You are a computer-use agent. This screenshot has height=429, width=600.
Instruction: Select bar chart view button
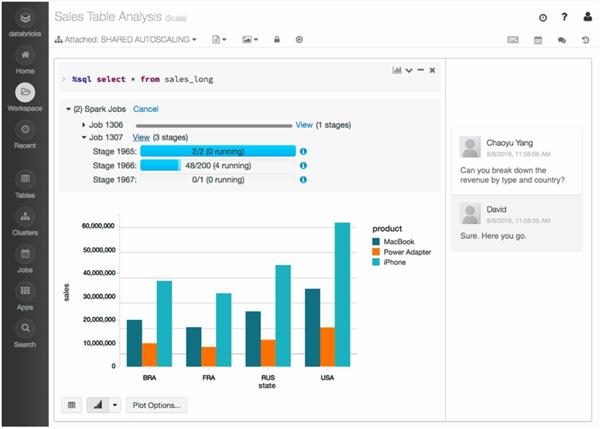coord(98,405)
